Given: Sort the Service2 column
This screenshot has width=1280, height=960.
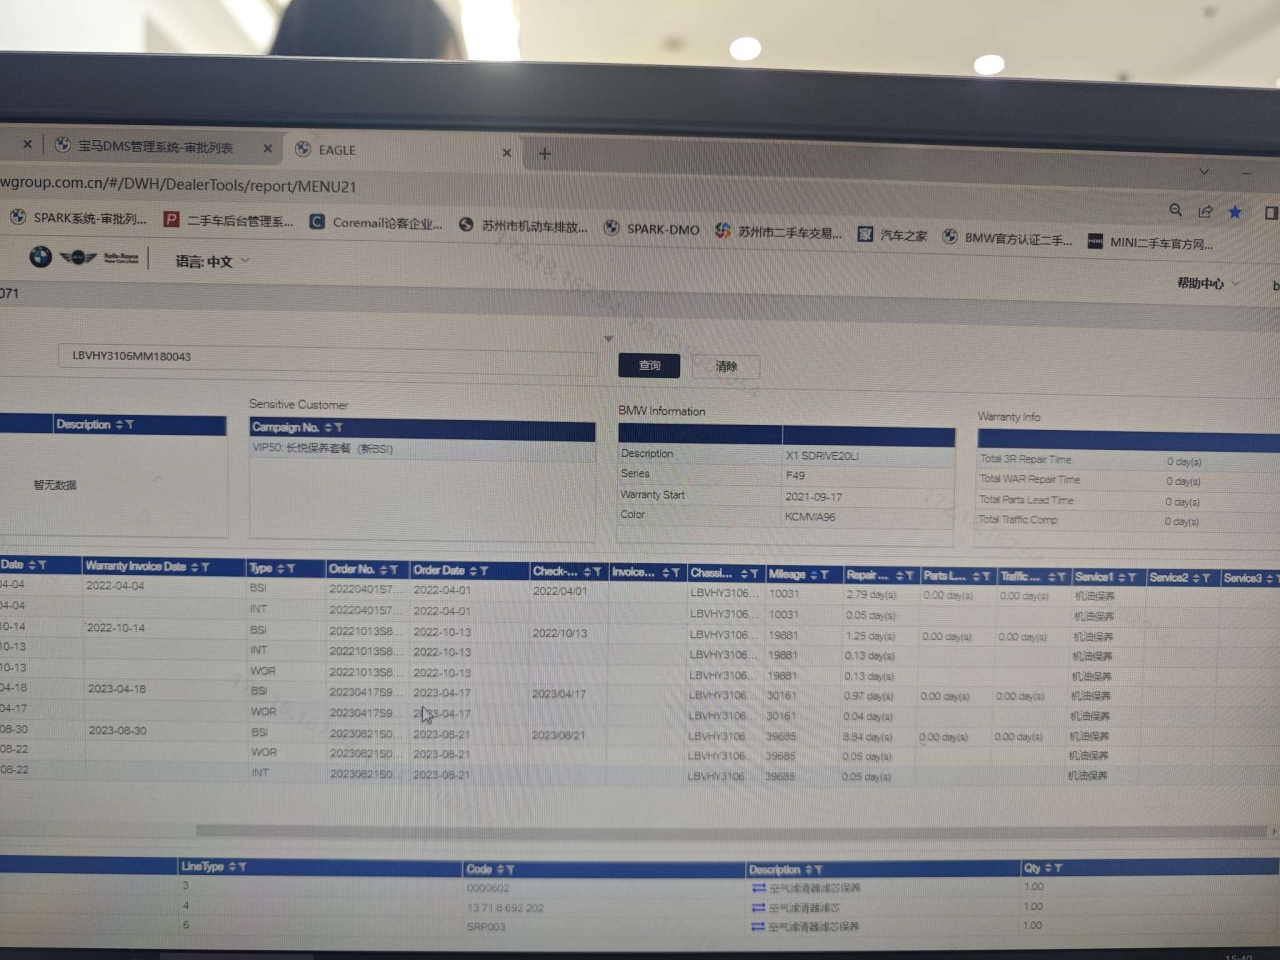Looking at the screenshot, I should pyautogui.click(x=1195, y=577).
